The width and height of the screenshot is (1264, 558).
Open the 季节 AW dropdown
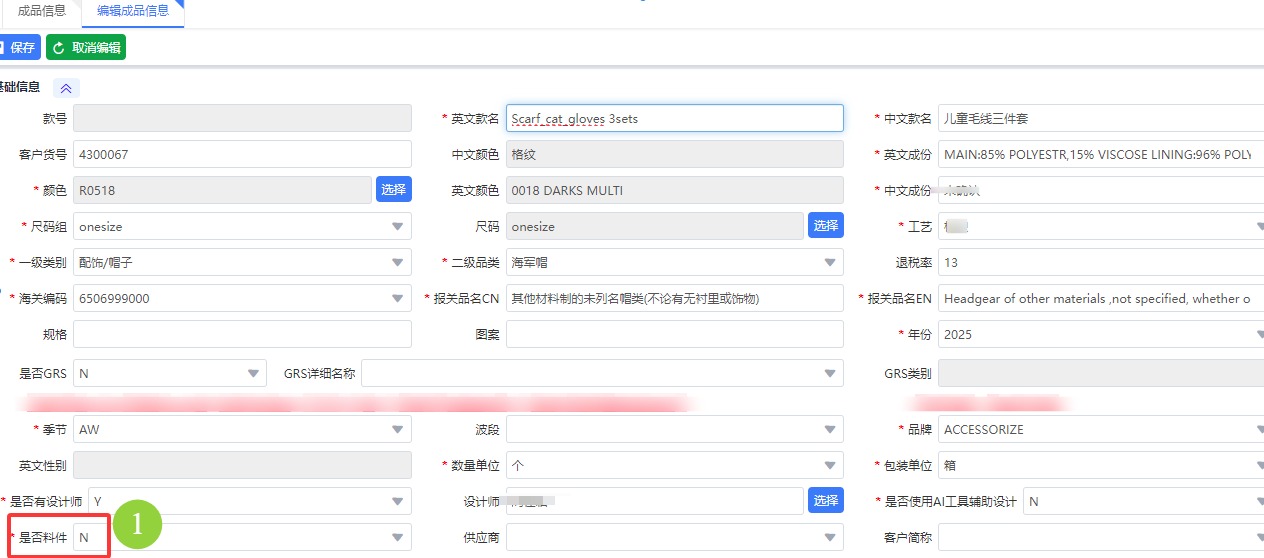[x=398, y=430]
